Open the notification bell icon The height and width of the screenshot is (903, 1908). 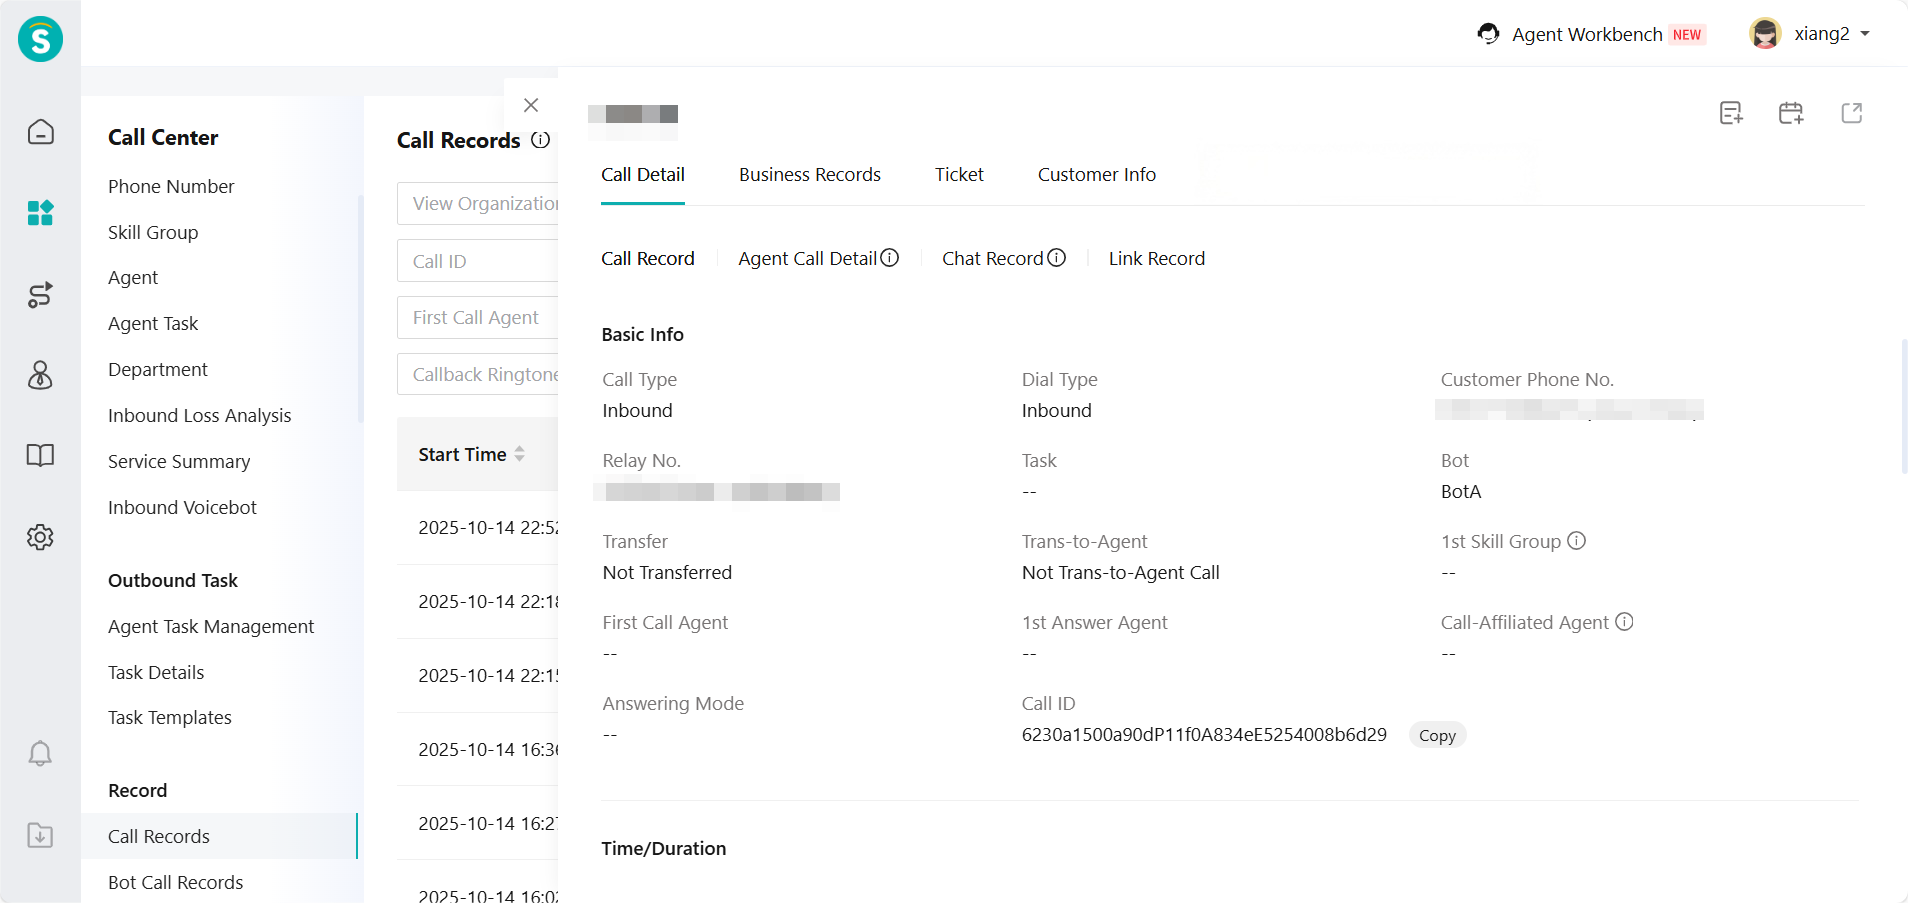[x=40, y=753]
